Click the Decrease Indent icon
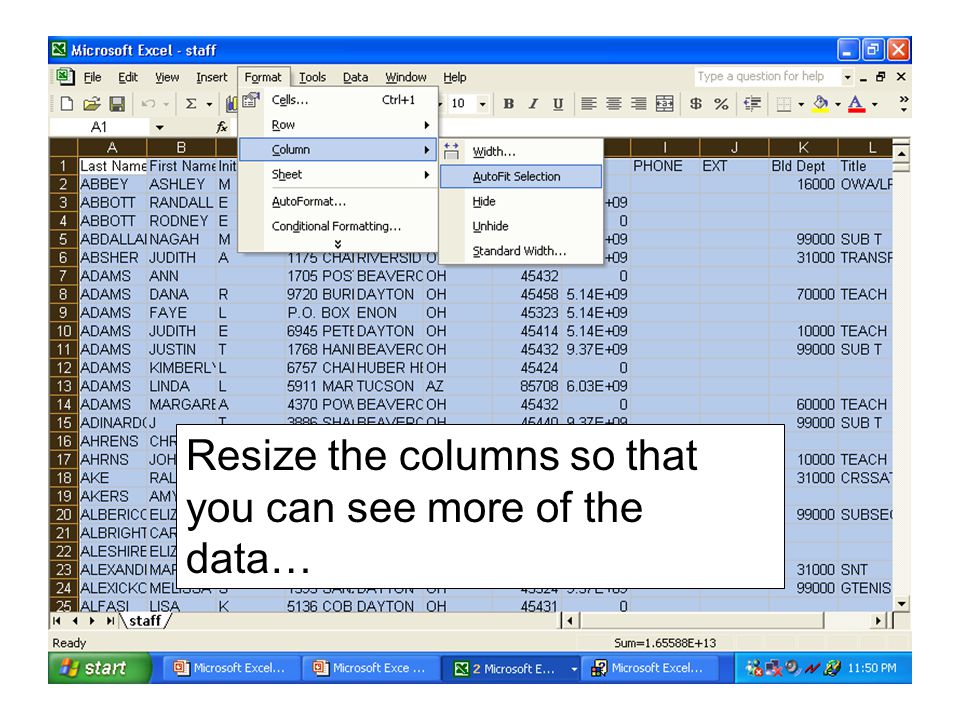The width and height of the screenshot is (960, 720). [752, 103]
